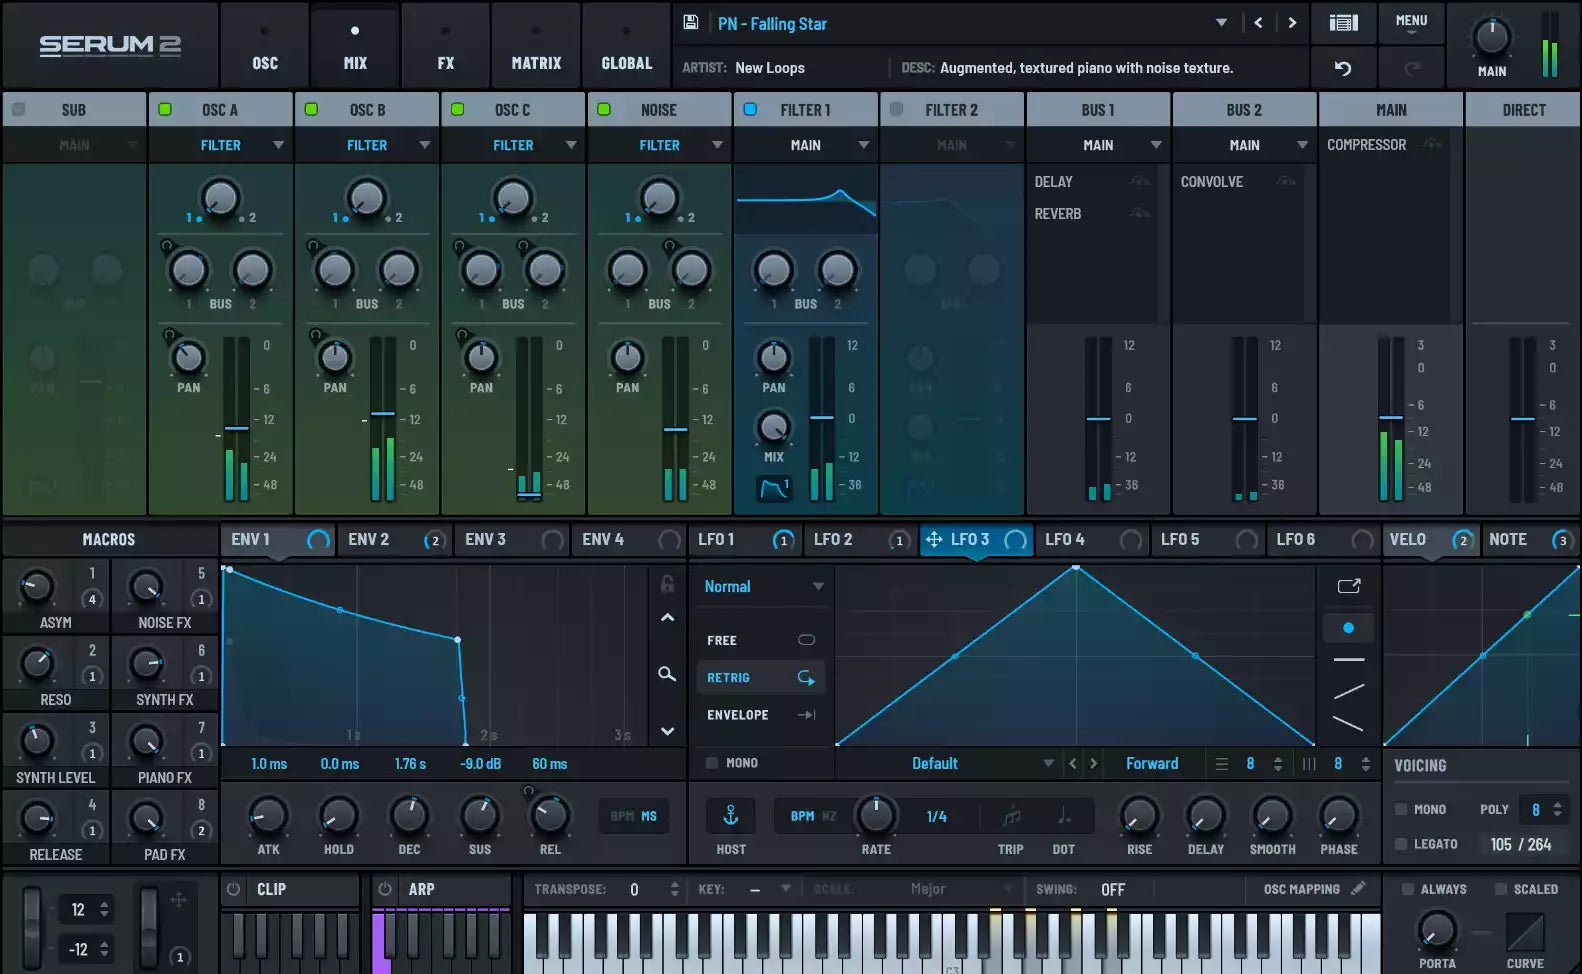The width and height of the screenshot is (1582, 974).
Task: Select the ENVELOPE LFO trigger mode
Action: [760, 715]
